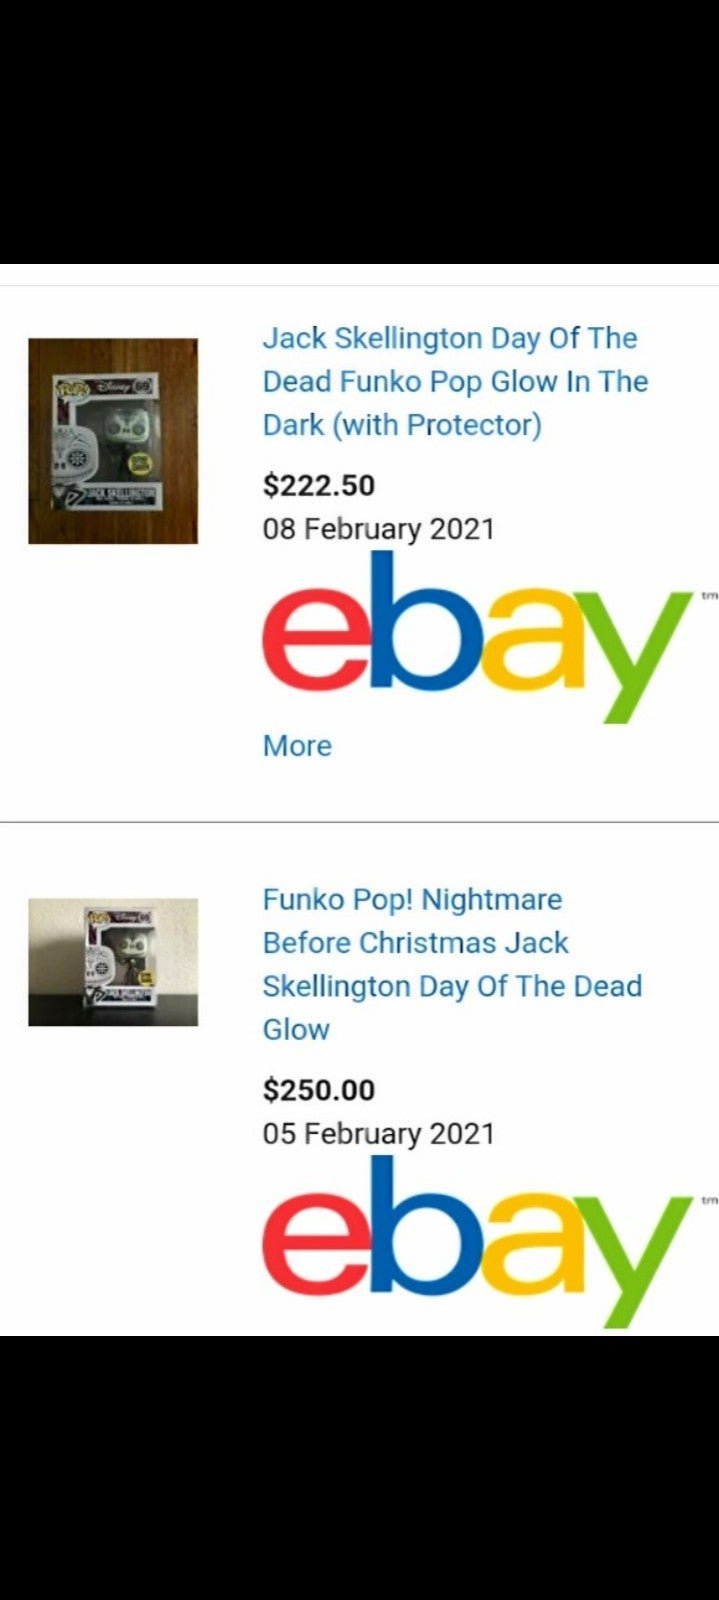Click the tm mark beside the first eBay logo

pos(709,596)
